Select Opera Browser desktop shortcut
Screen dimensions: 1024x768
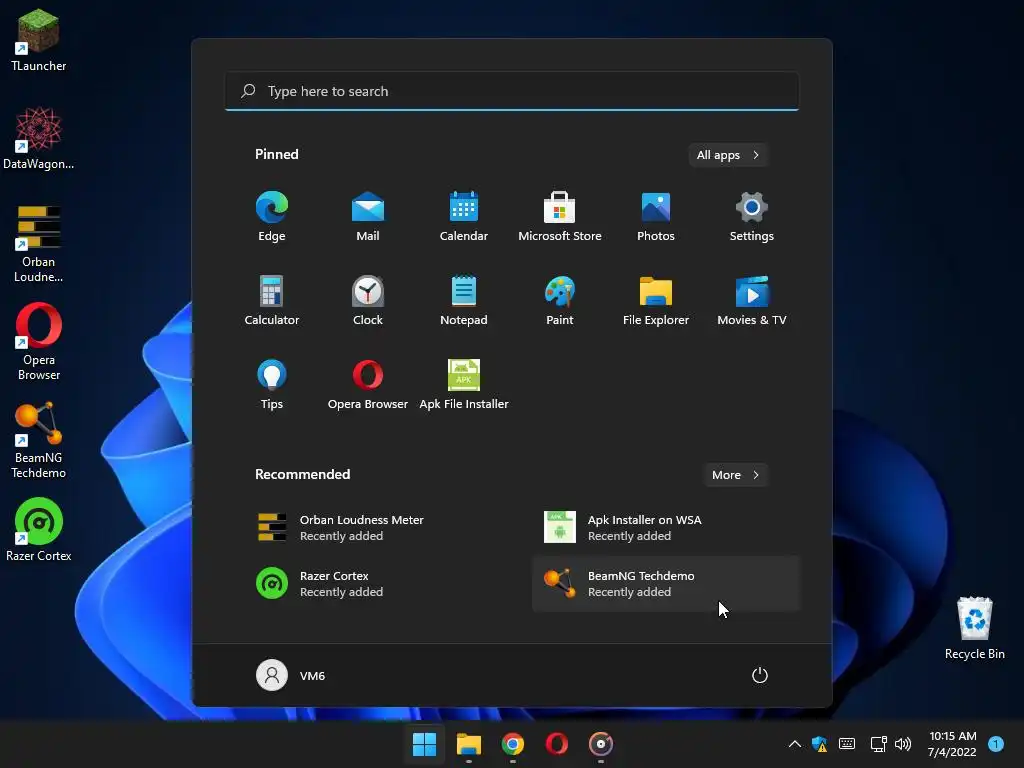39,341
